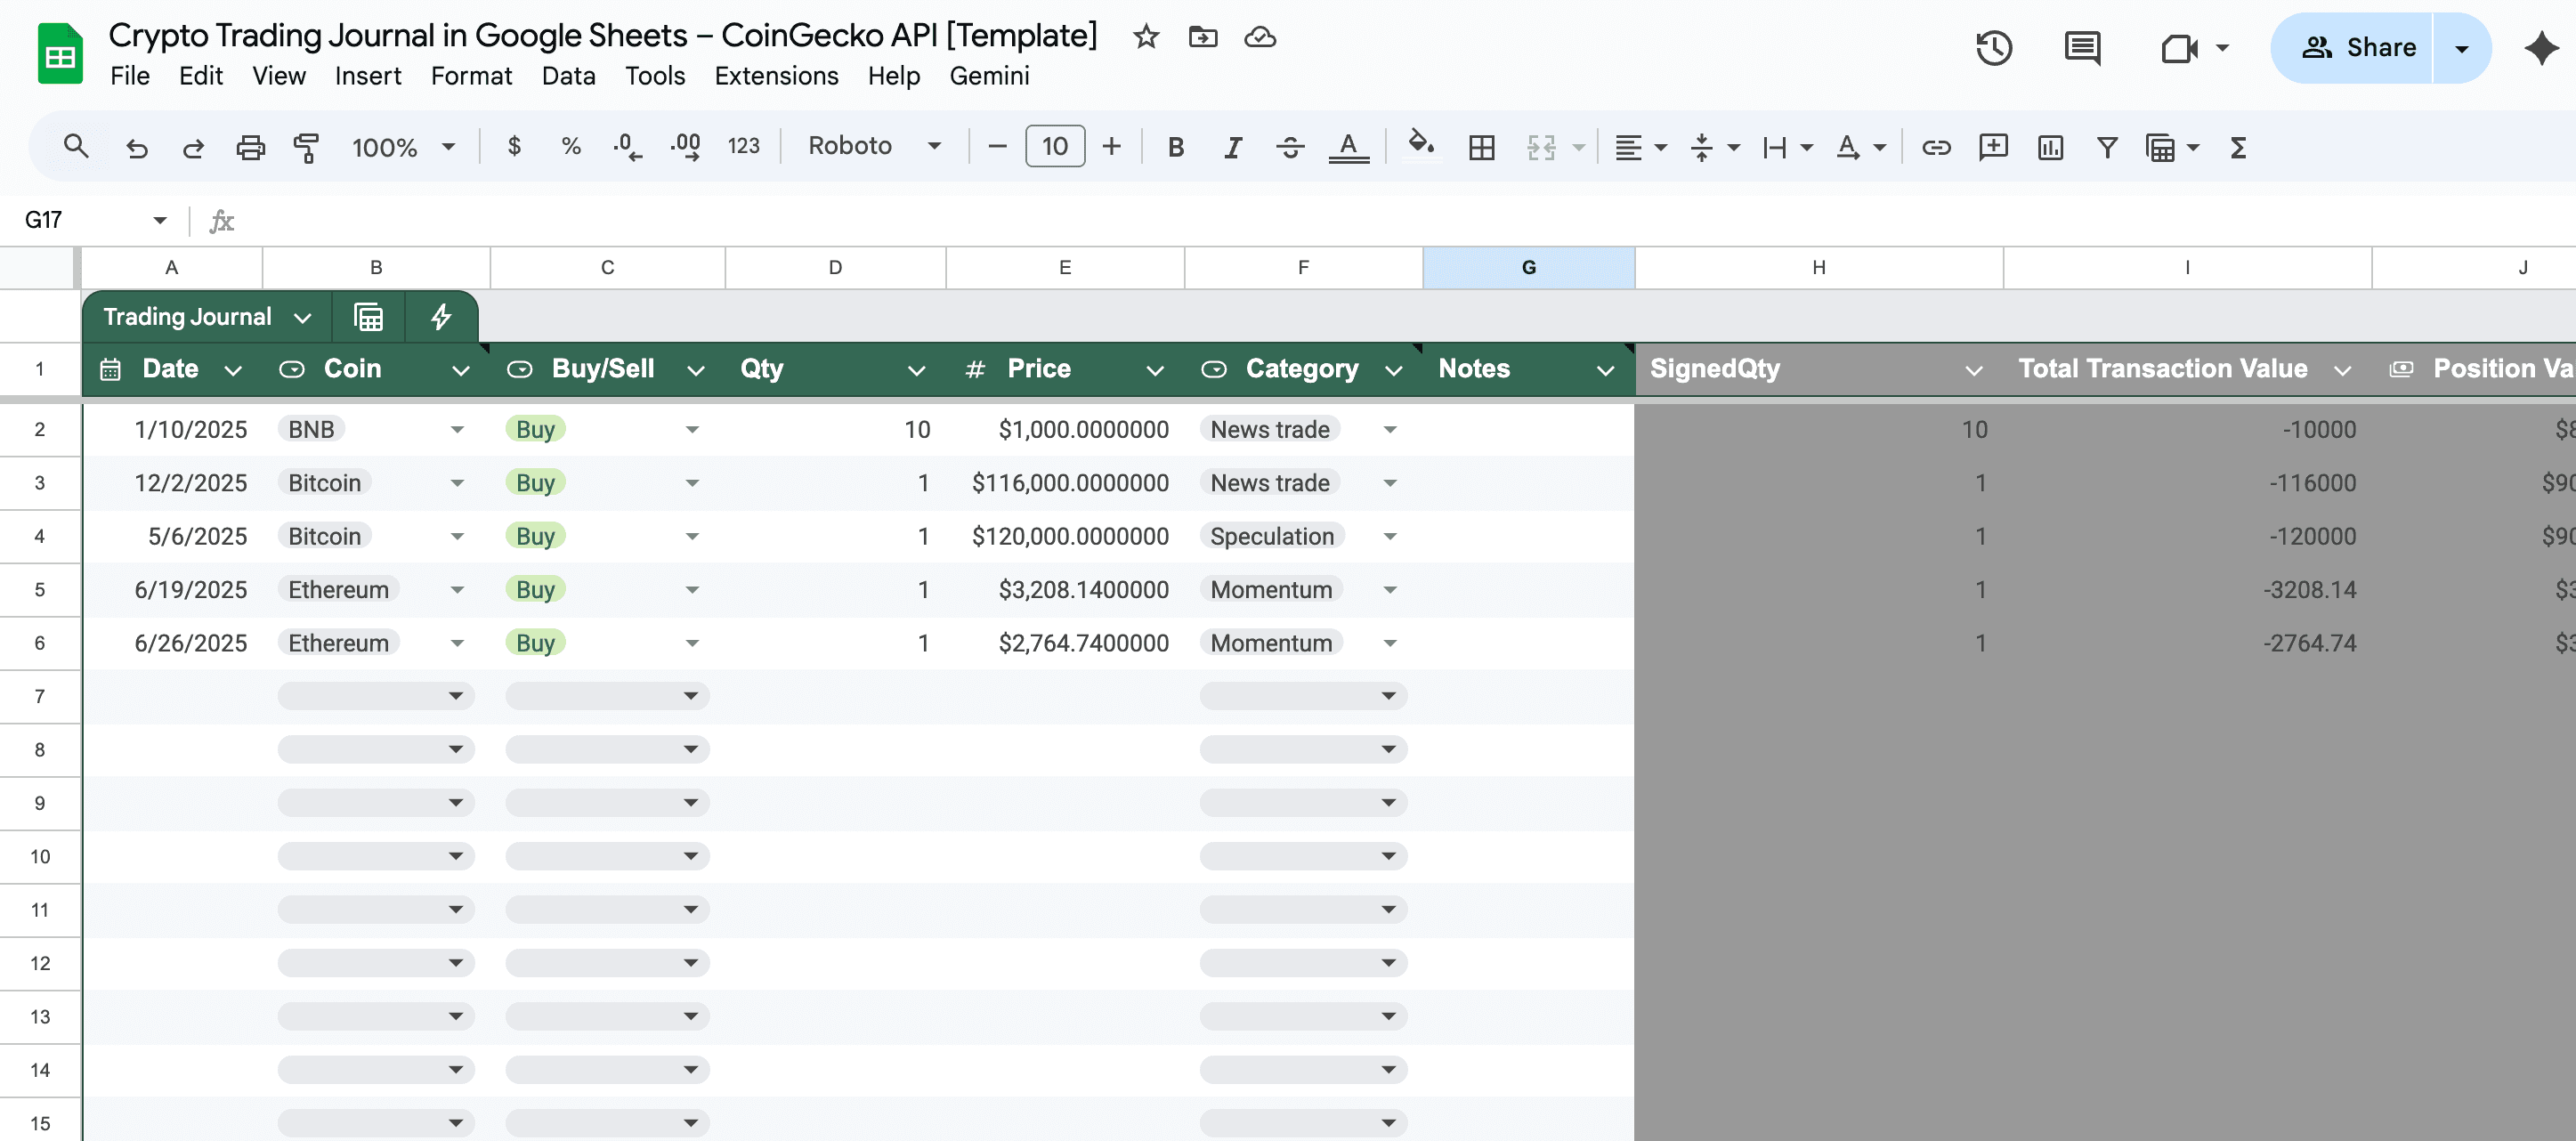Insert a comment
This screenshot has height=1141, width=2576.
1993,147
